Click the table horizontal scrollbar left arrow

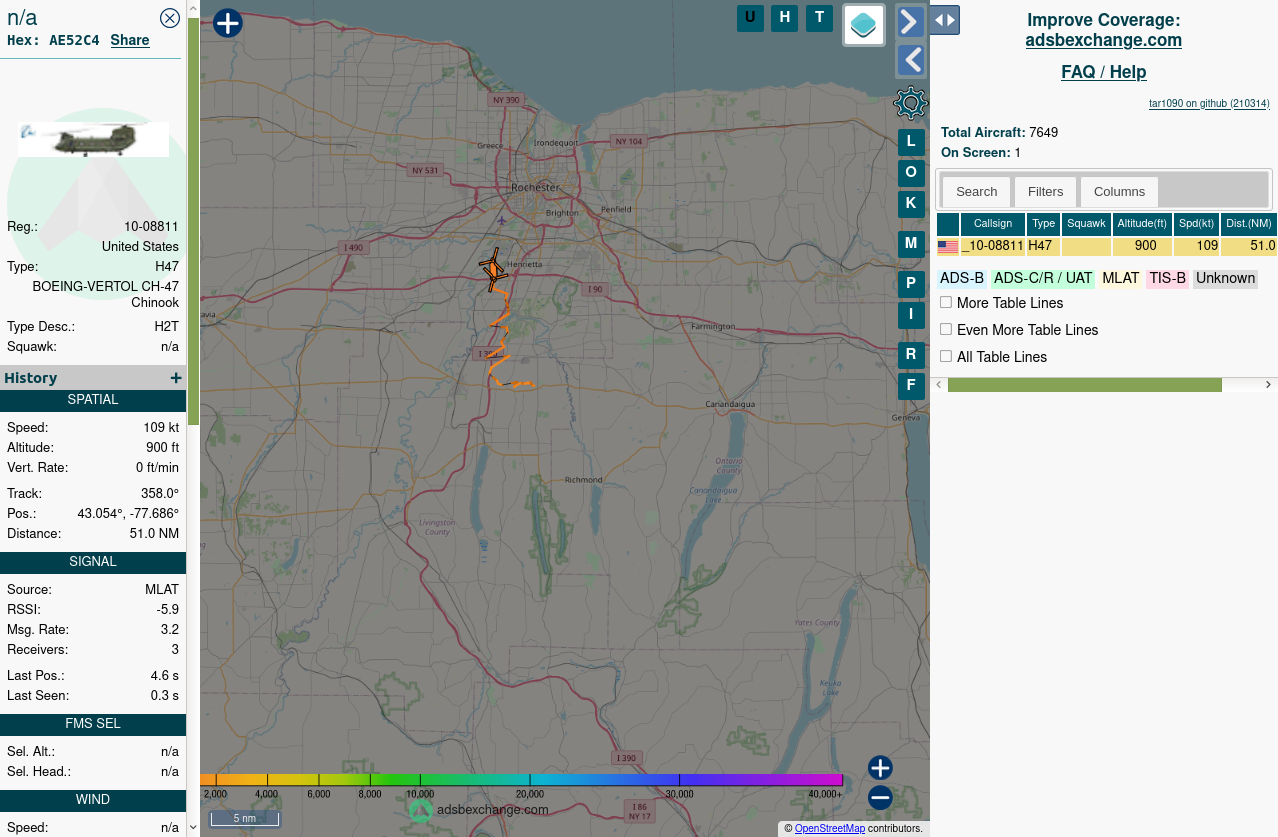tap(939, 385)
